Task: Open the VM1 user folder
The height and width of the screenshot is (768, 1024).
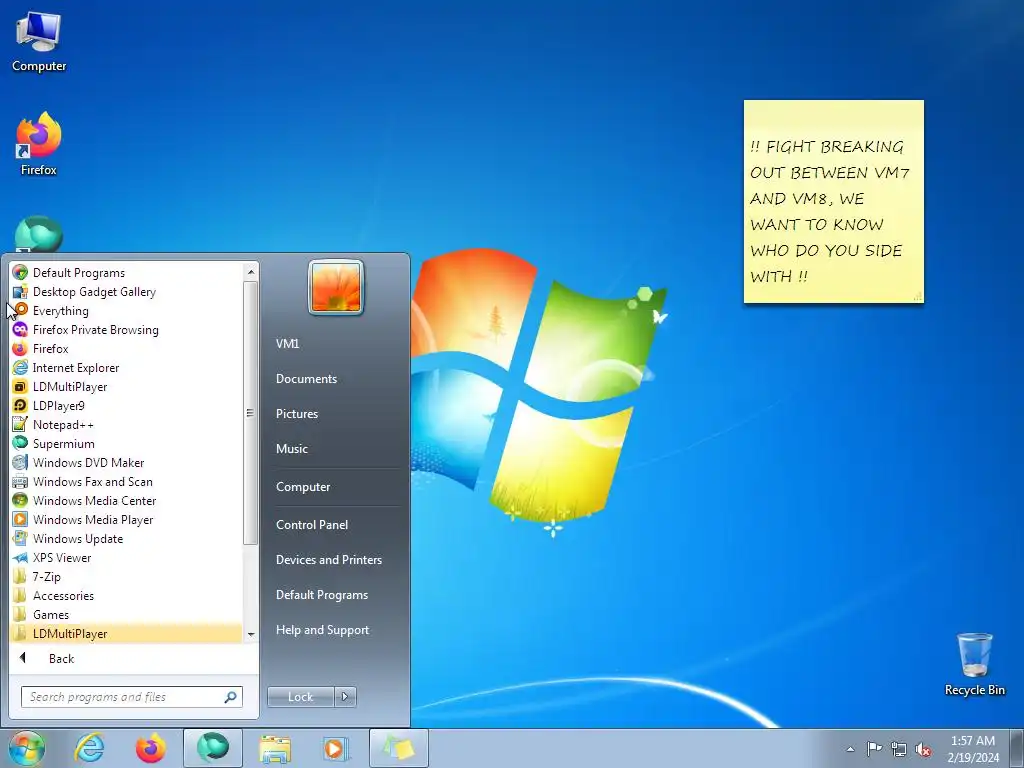Action: coord(287,344)
